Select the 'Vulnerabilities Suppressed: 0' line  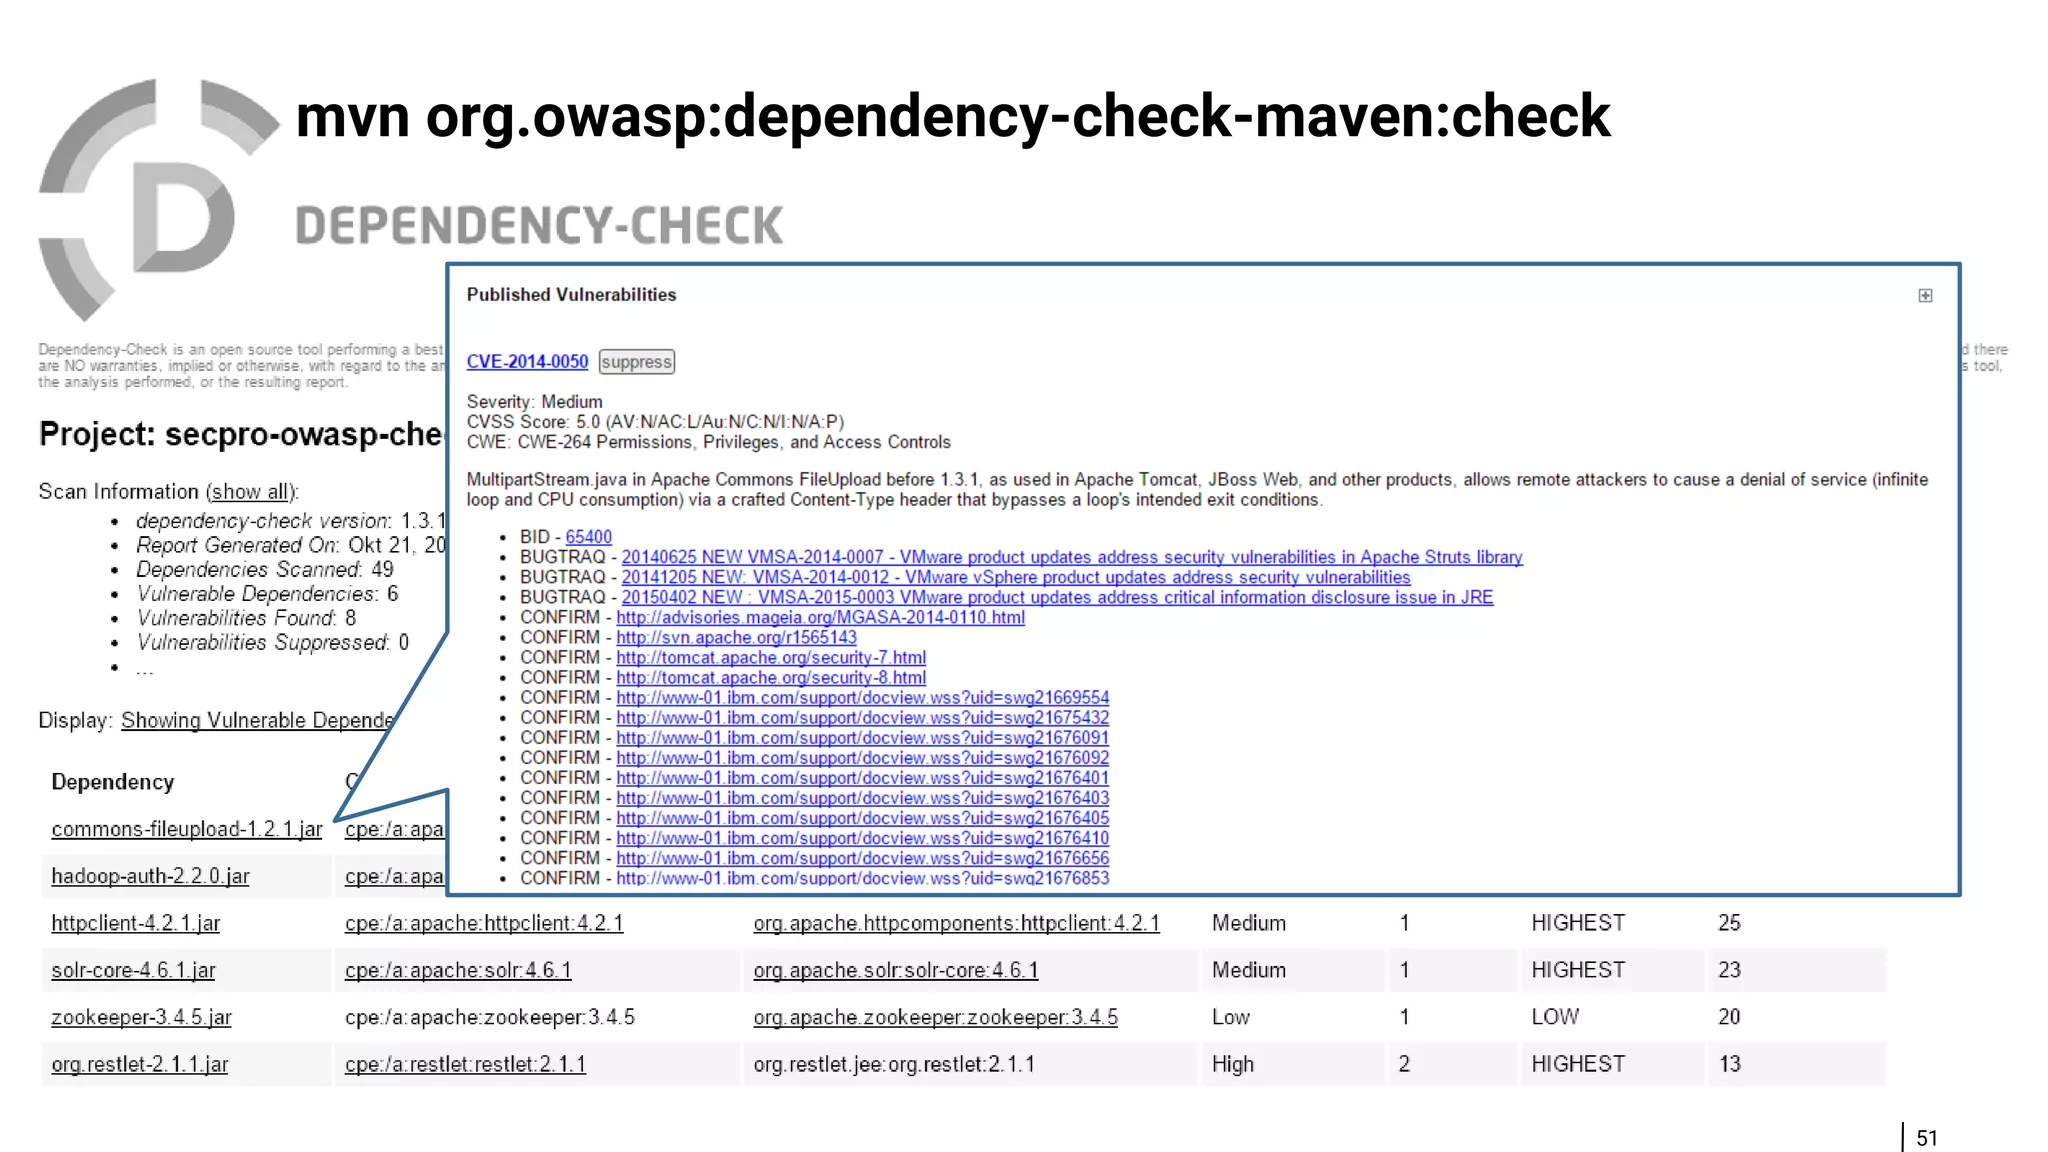[273, 642]
